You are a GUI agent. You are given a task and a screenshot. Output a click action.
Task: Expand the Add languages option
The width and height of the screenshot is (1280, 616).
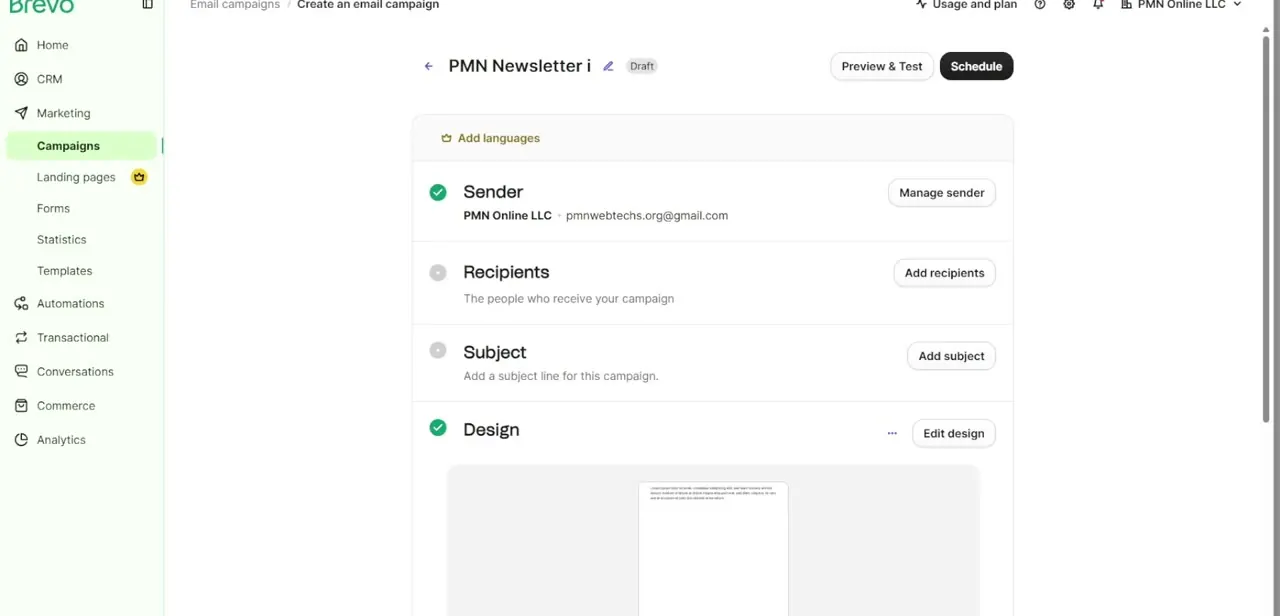[490, 138]
